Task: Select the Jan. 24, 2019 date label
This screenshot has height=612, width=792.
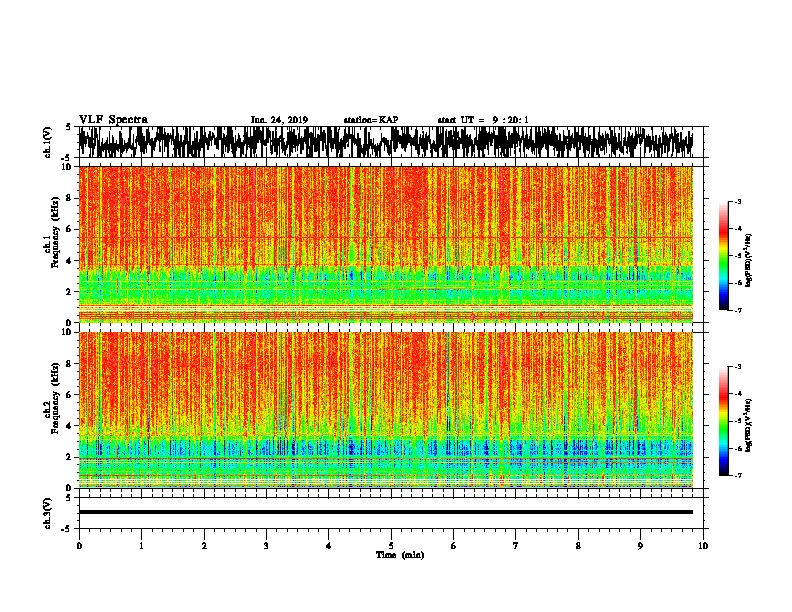Action: click(x=279, y=120)
